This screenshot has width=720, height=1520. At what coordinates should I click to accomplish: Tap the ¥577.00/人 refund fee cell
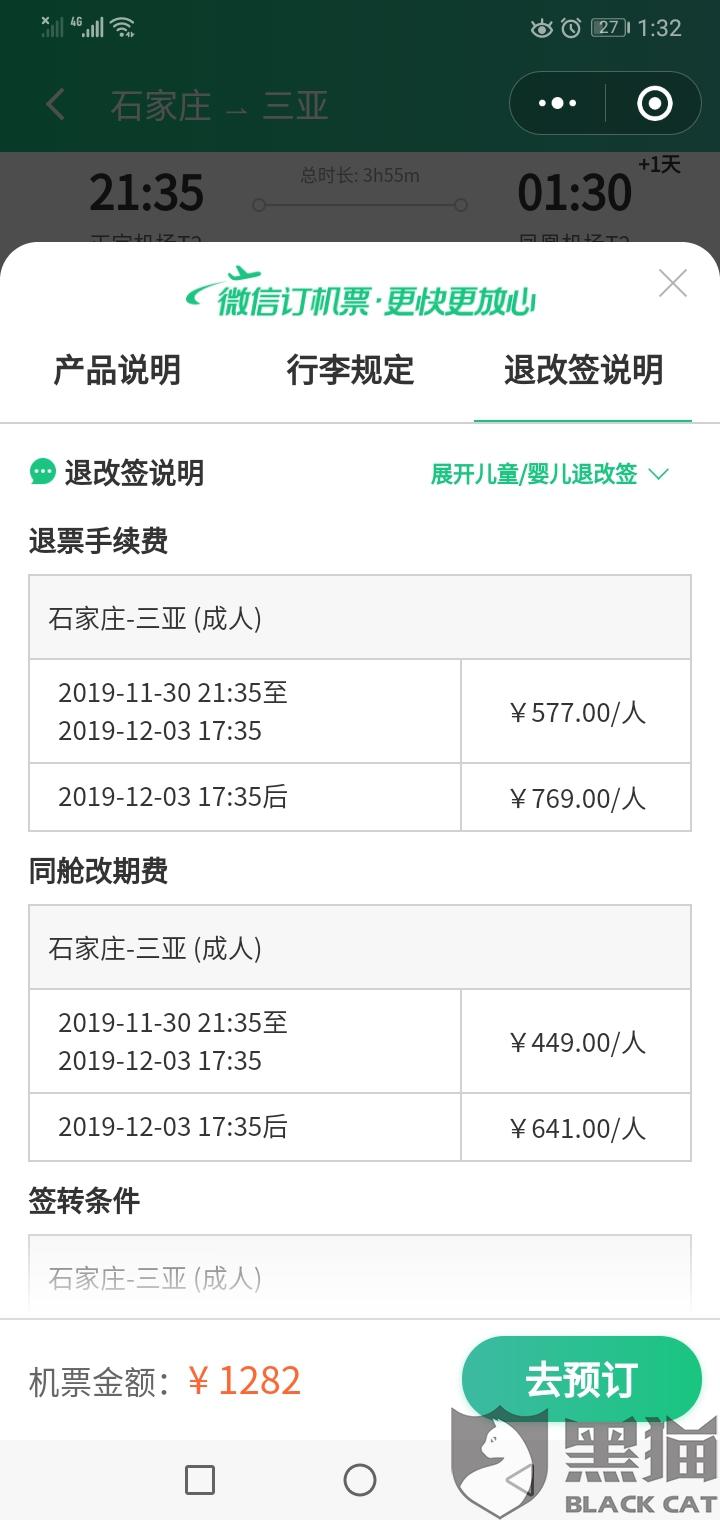coord(576,712)
